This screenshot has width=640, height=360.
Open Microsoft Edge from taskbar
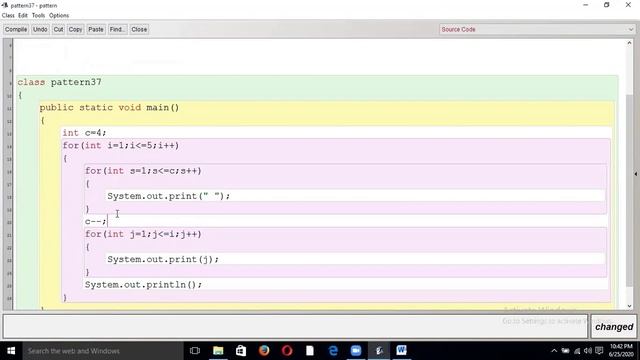[x=333, y=351]
